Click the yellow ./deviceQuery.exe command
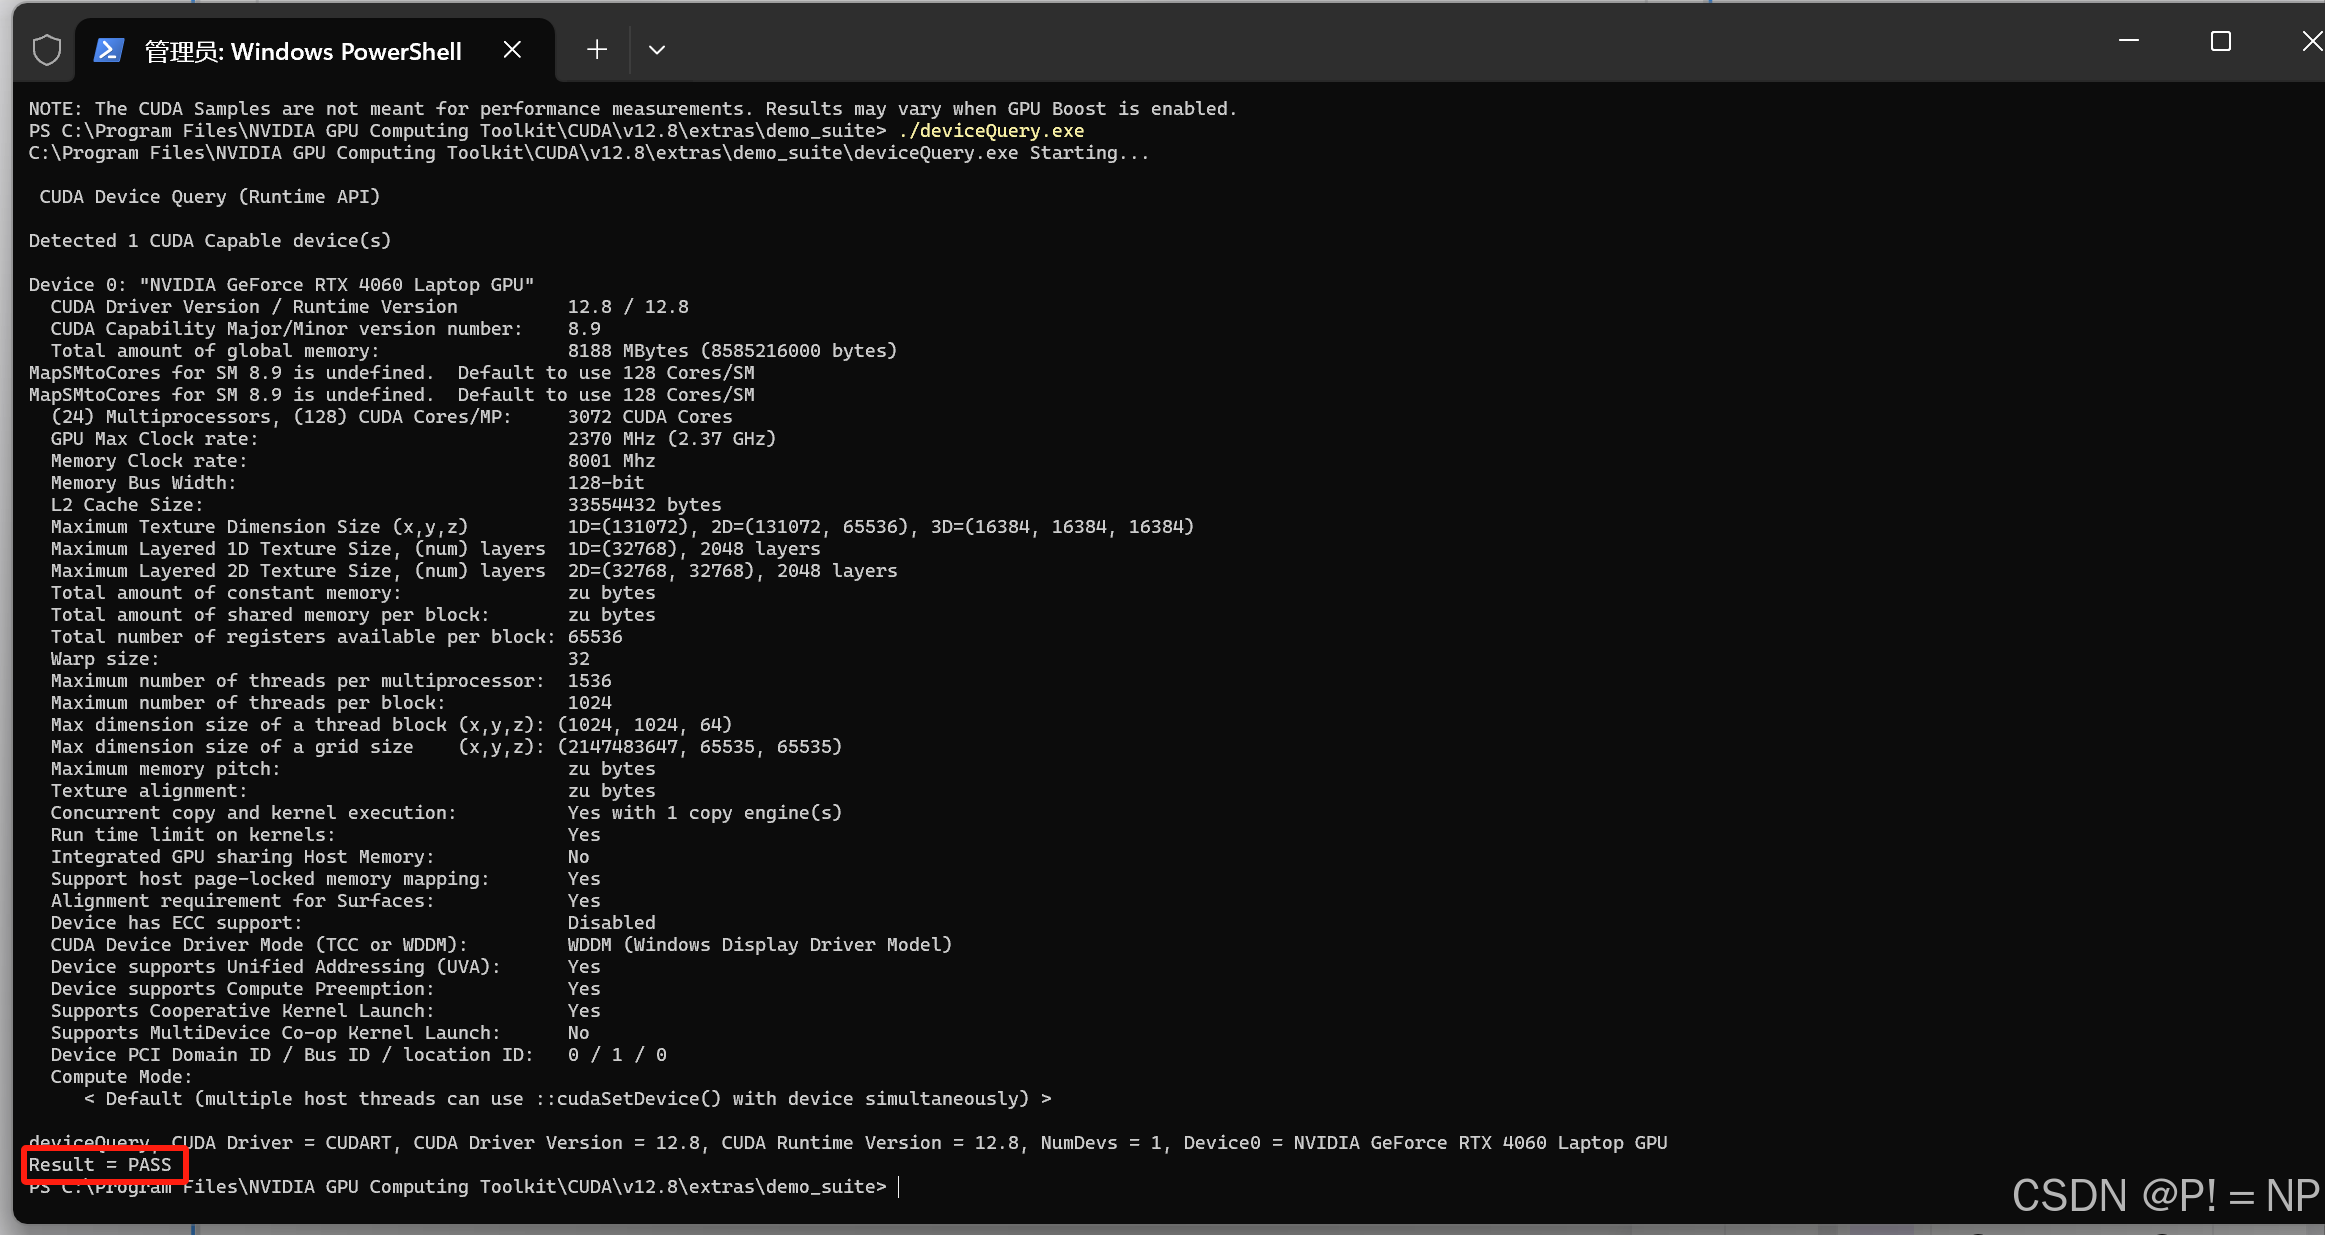Viewport: 2325px width, 1235px height. click(x=990, y=131)
